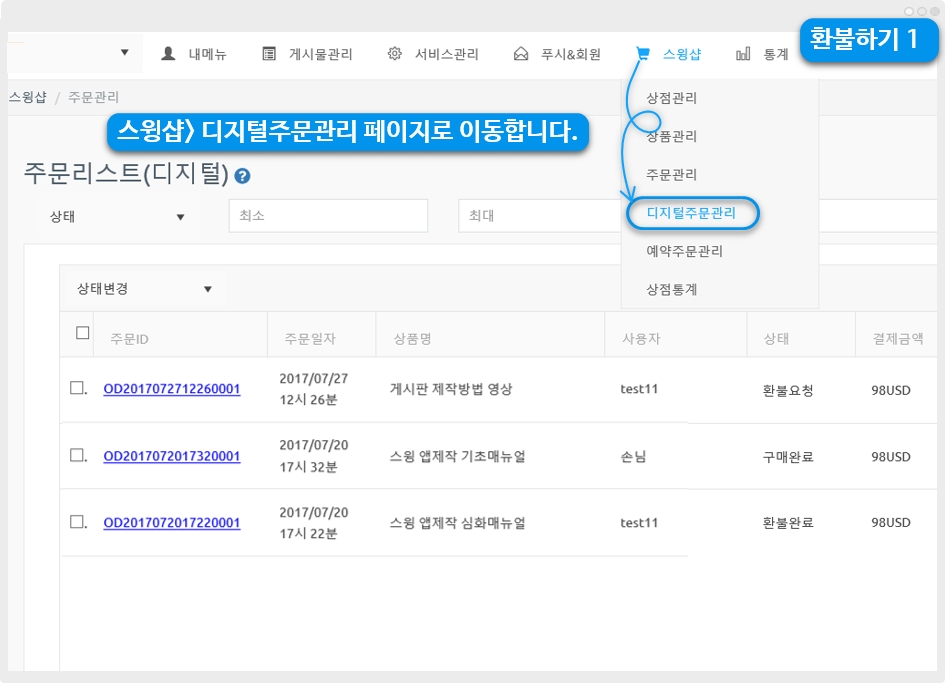Viewport: 949px width, 683px height.
Task: Toggle the select-all checkbox in table header
Action: click(x=83, y=333)
